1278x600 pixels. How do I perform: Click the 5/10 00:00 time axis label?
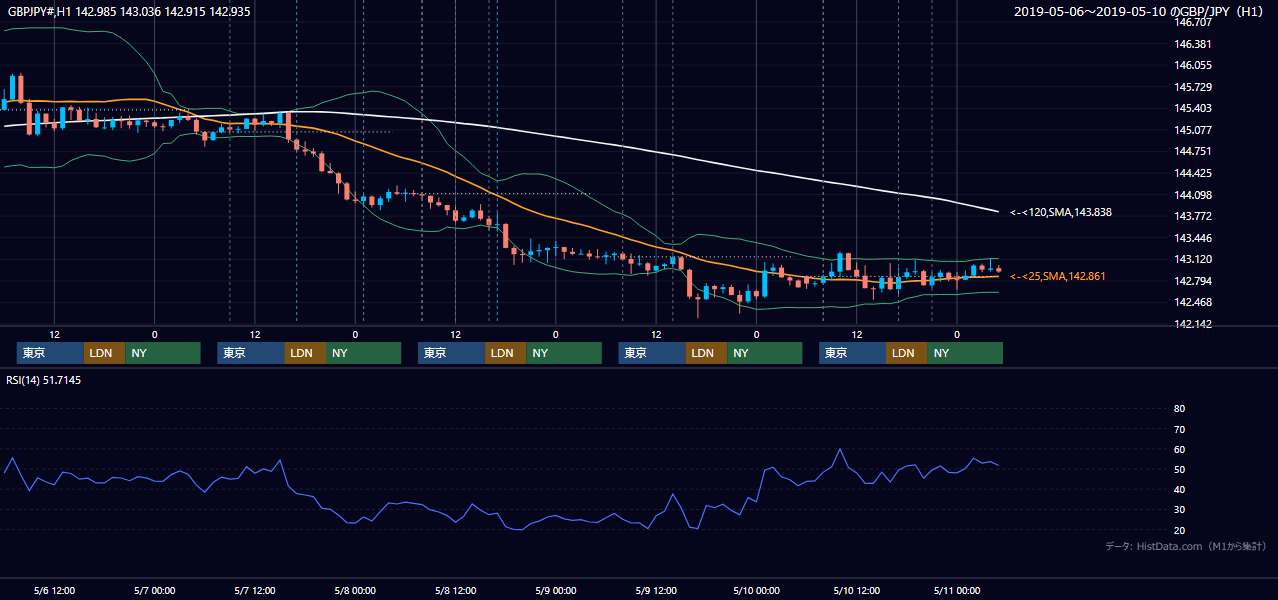click(x=756, y=590)
